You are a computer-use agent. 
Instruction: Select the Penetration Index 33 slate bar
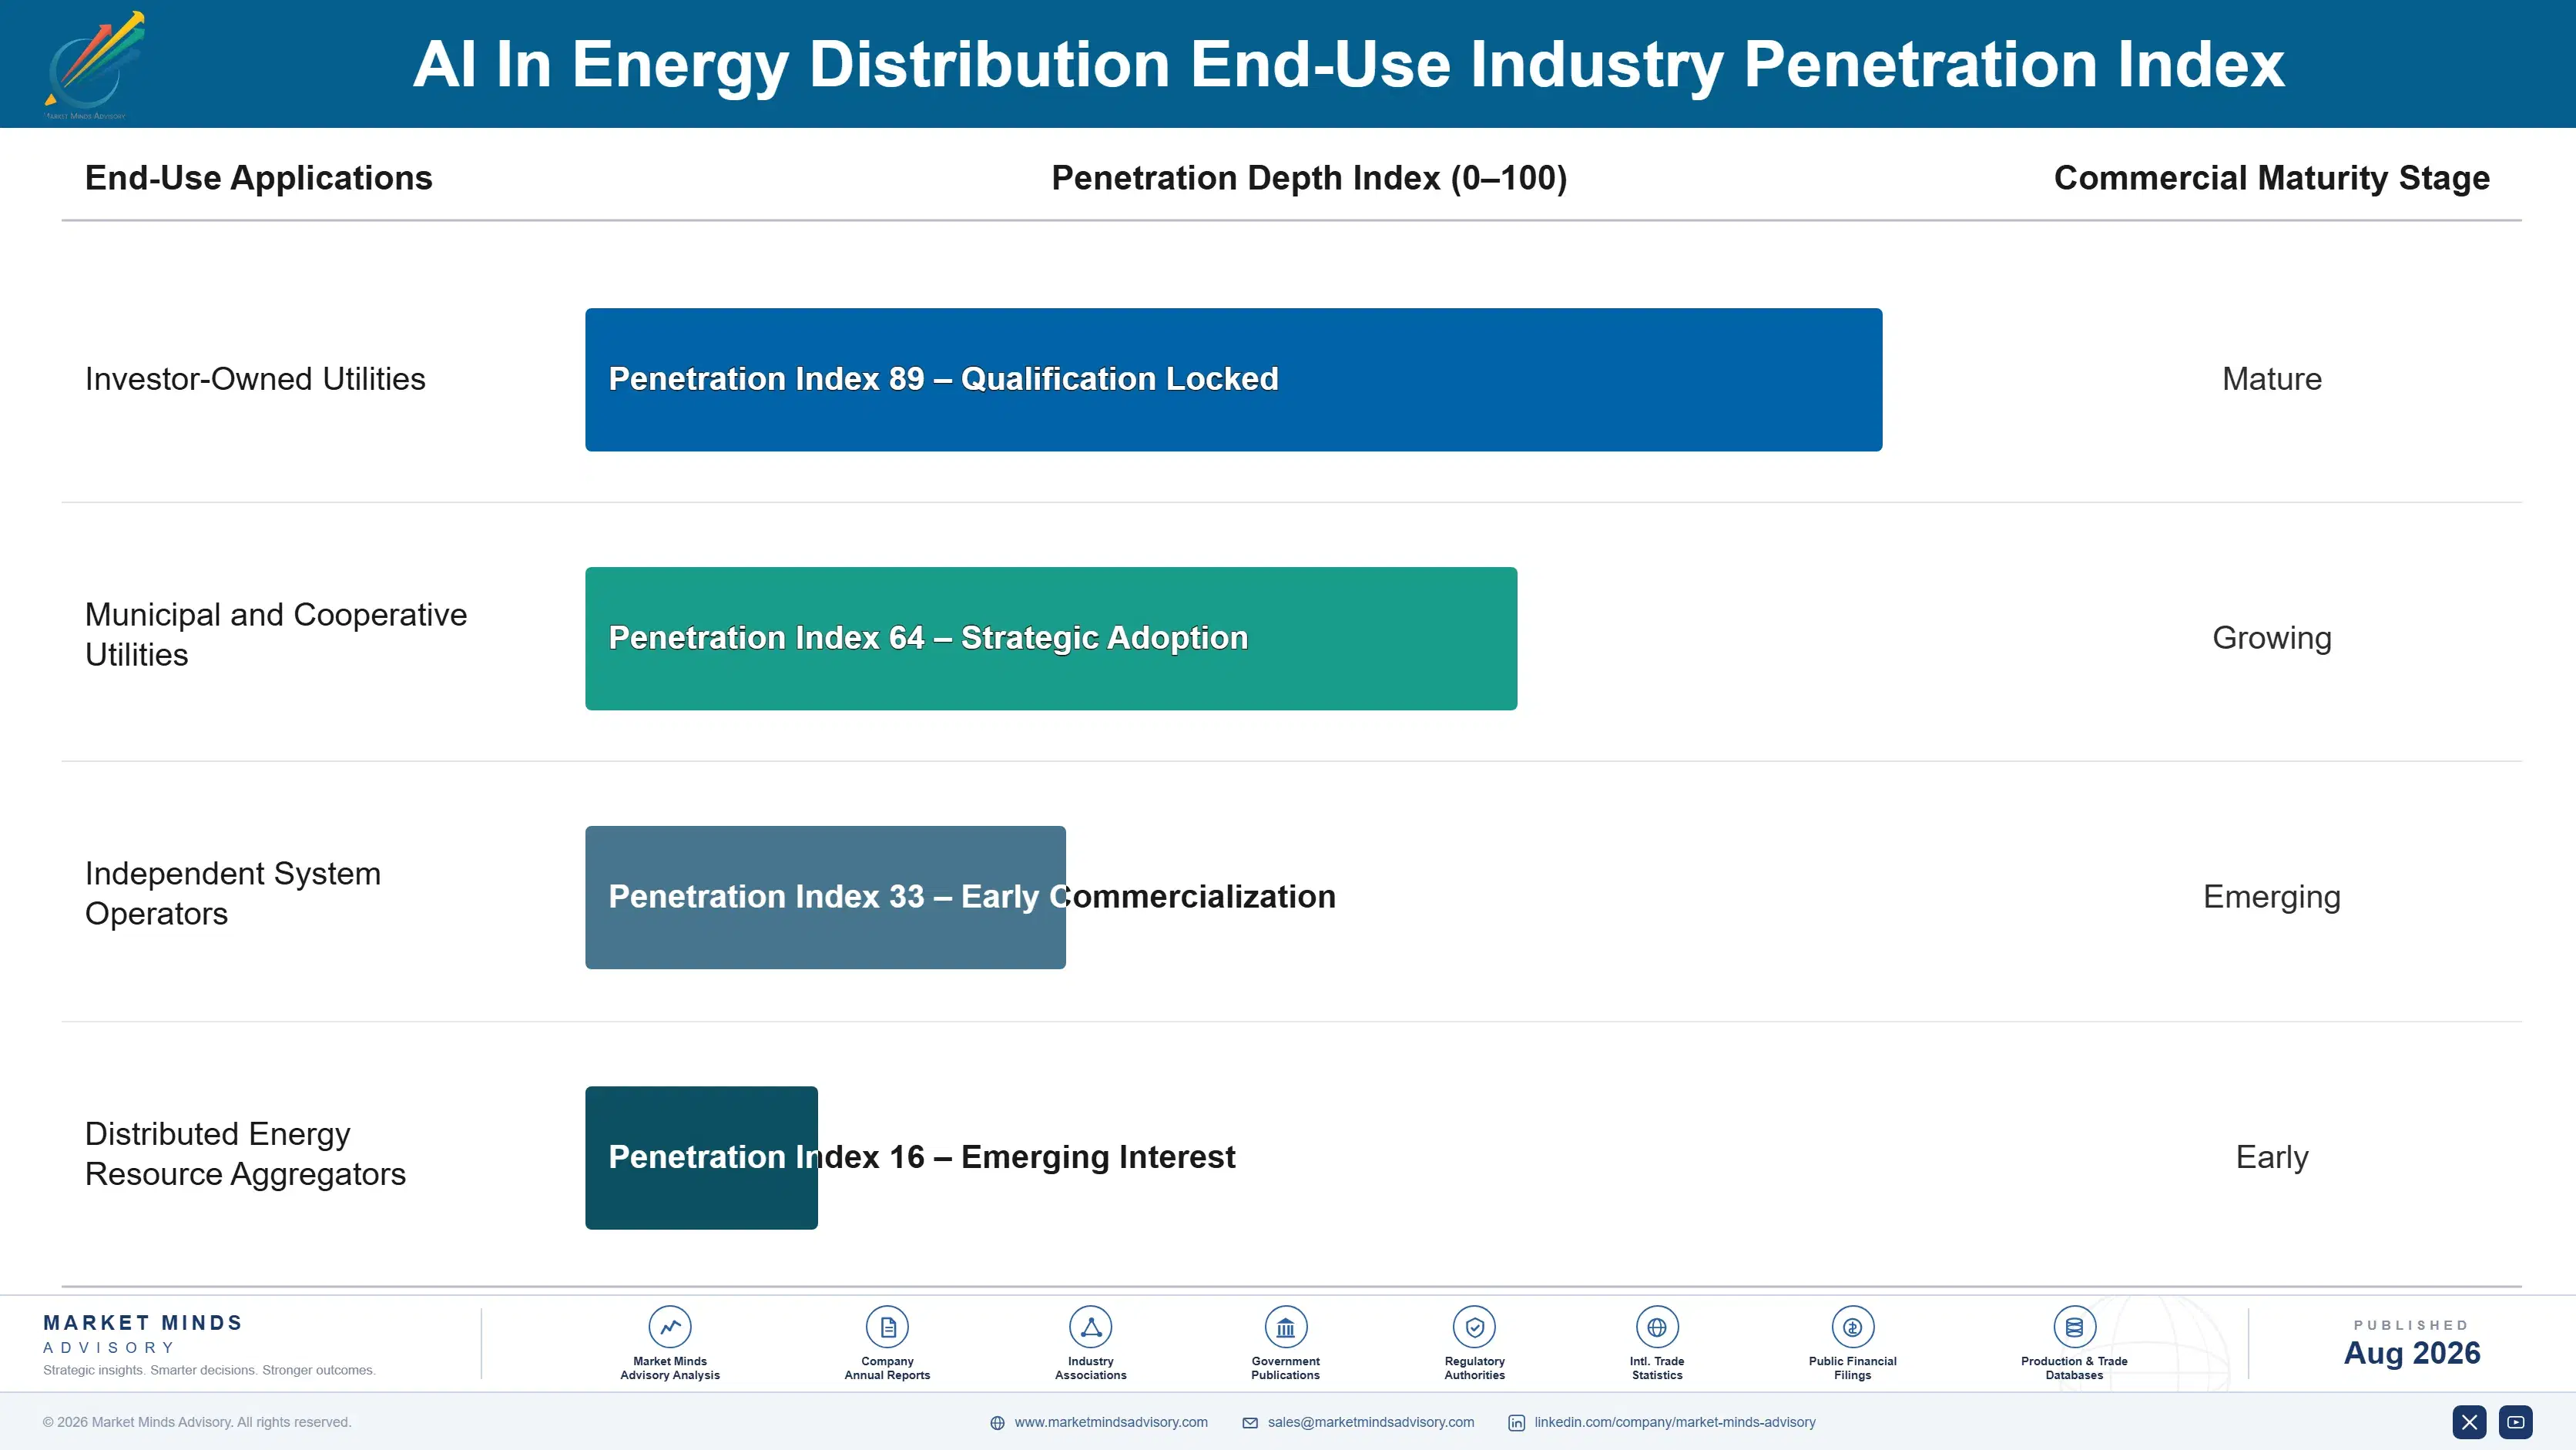pyautogui.click(x=825, y=897)
